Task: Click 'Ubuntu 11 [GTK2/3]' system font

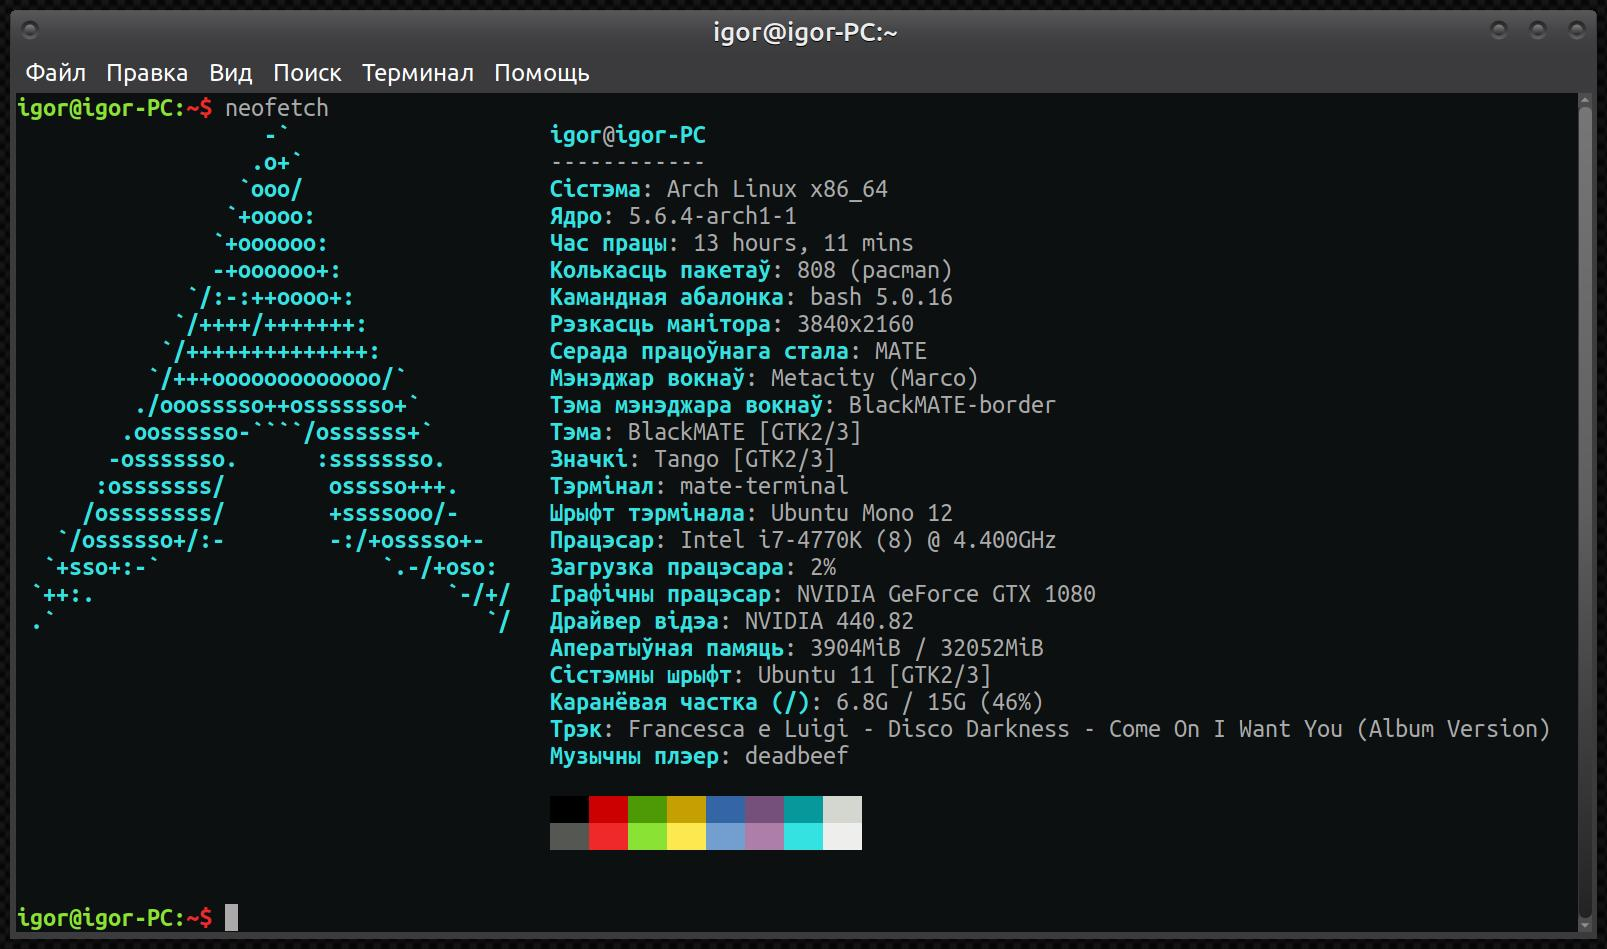Action: (874, 675)
